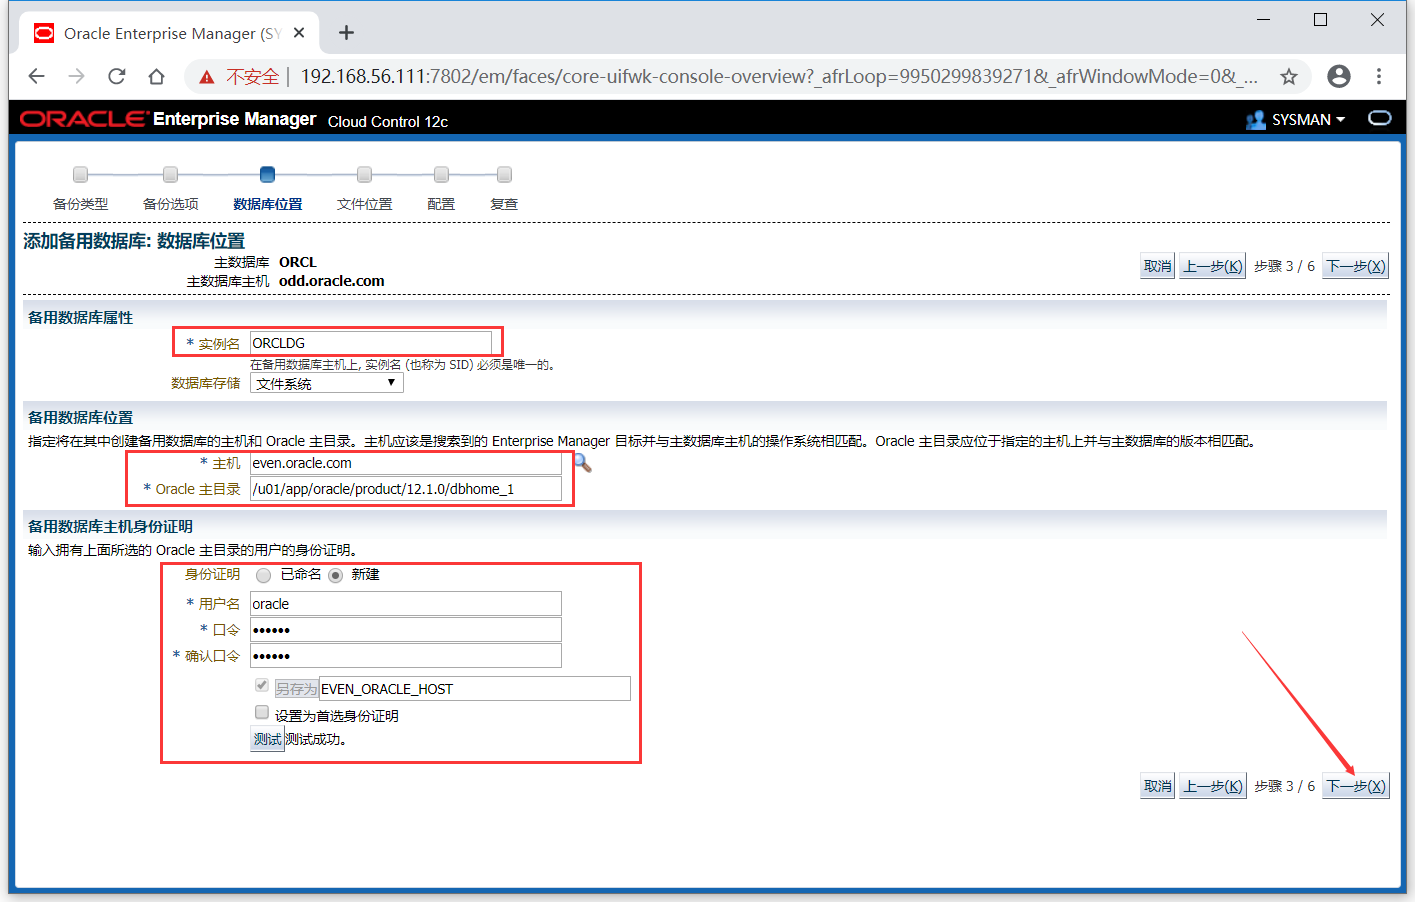1415x902 pixels.
Task: Enable 设置为首选身份证明 checkbox
Action: [x=262, y=712]
